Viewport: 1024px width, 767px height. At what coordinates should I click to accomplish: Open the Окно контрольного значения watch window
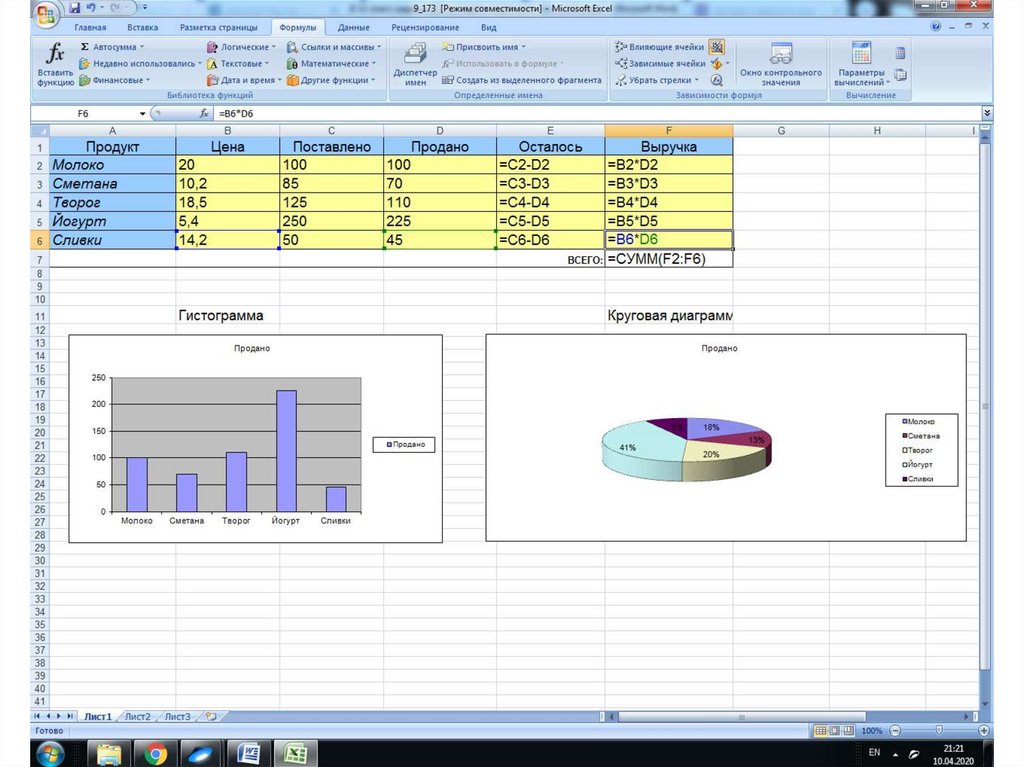point(780,63)
